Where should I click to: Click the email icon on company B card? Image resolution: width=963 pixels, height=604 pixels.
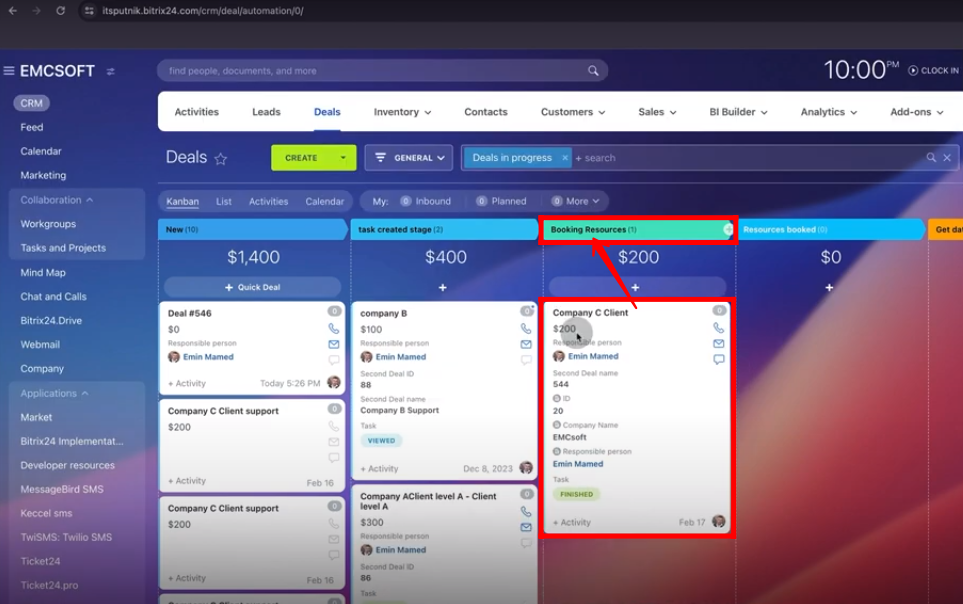[526, 344]
